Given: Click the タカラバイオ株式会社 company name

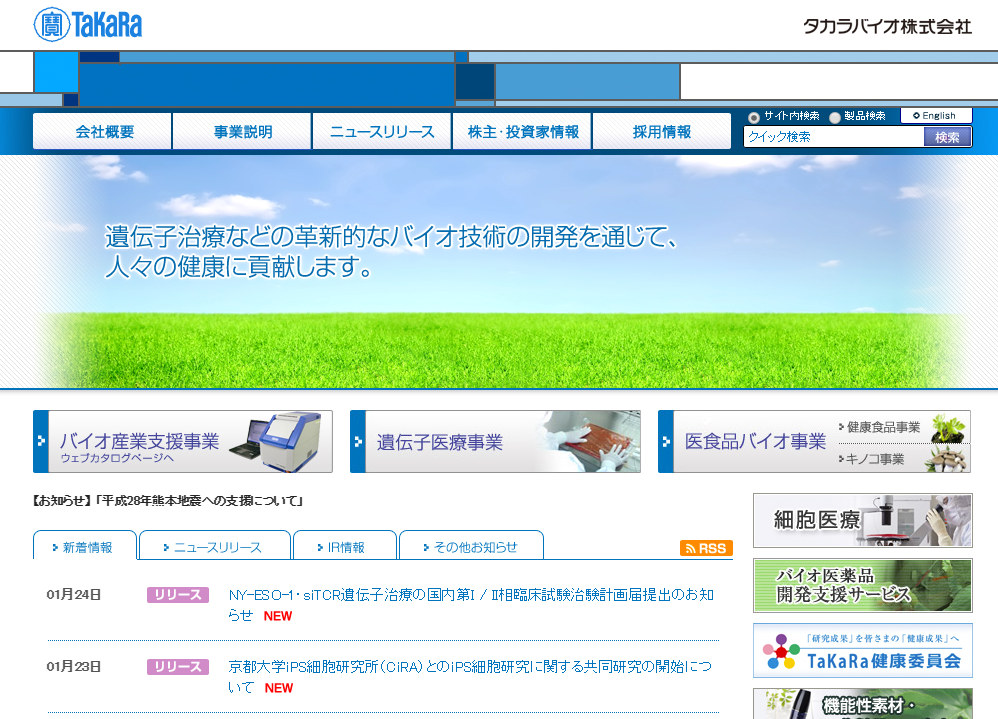Looking at the screenshot, I should pos(887,27).
